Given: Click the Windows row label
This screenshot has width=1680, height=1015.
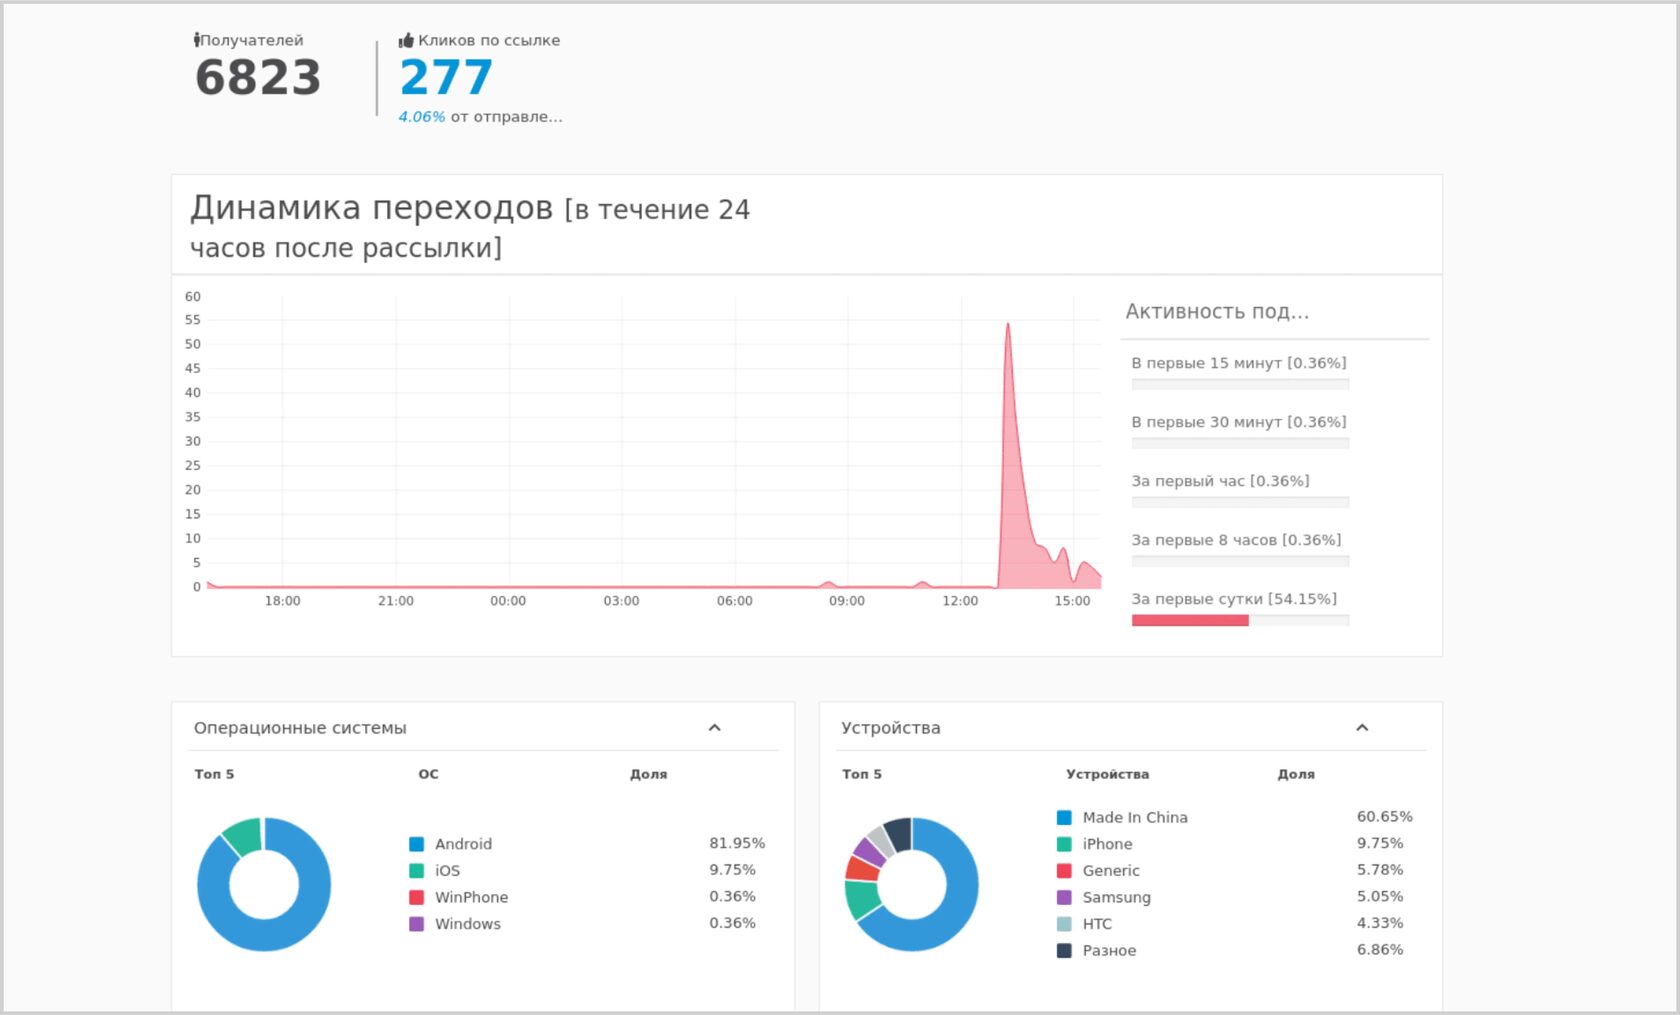Looking at the screenshot, I should click(468, 924).
